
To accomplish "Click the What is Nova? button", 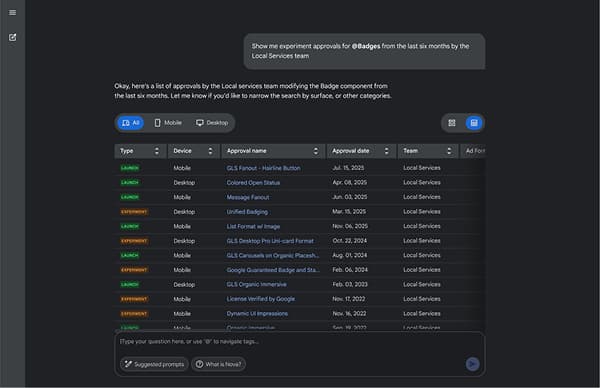I will tap(218, 364).
